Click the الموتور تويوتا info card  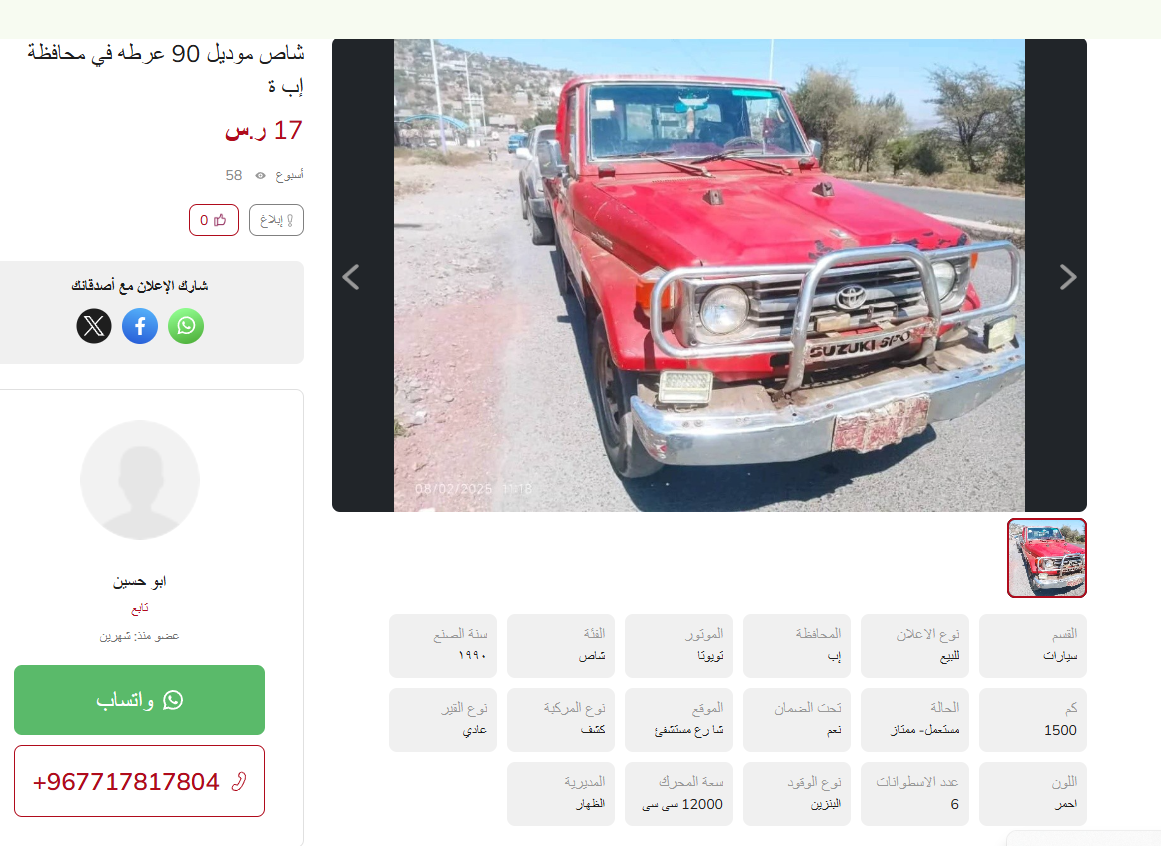(679, 645)
